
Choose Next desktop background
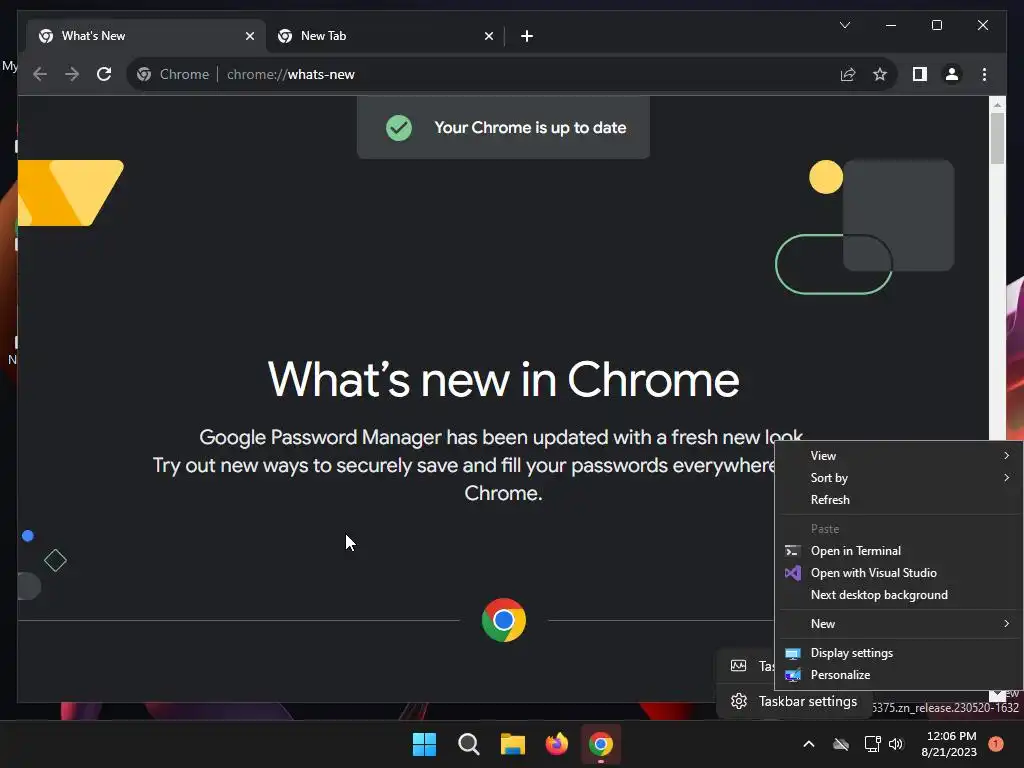898,595
